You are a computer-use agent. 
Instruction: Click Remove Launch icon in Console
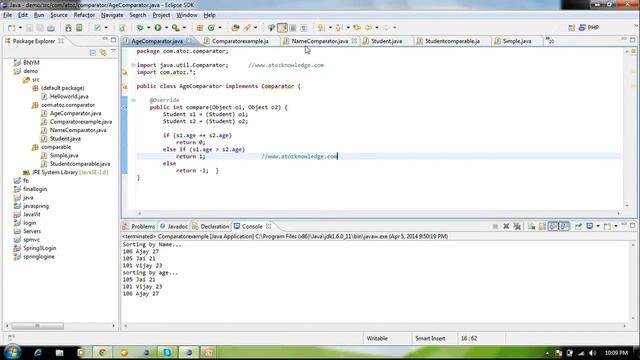(506, 226)
